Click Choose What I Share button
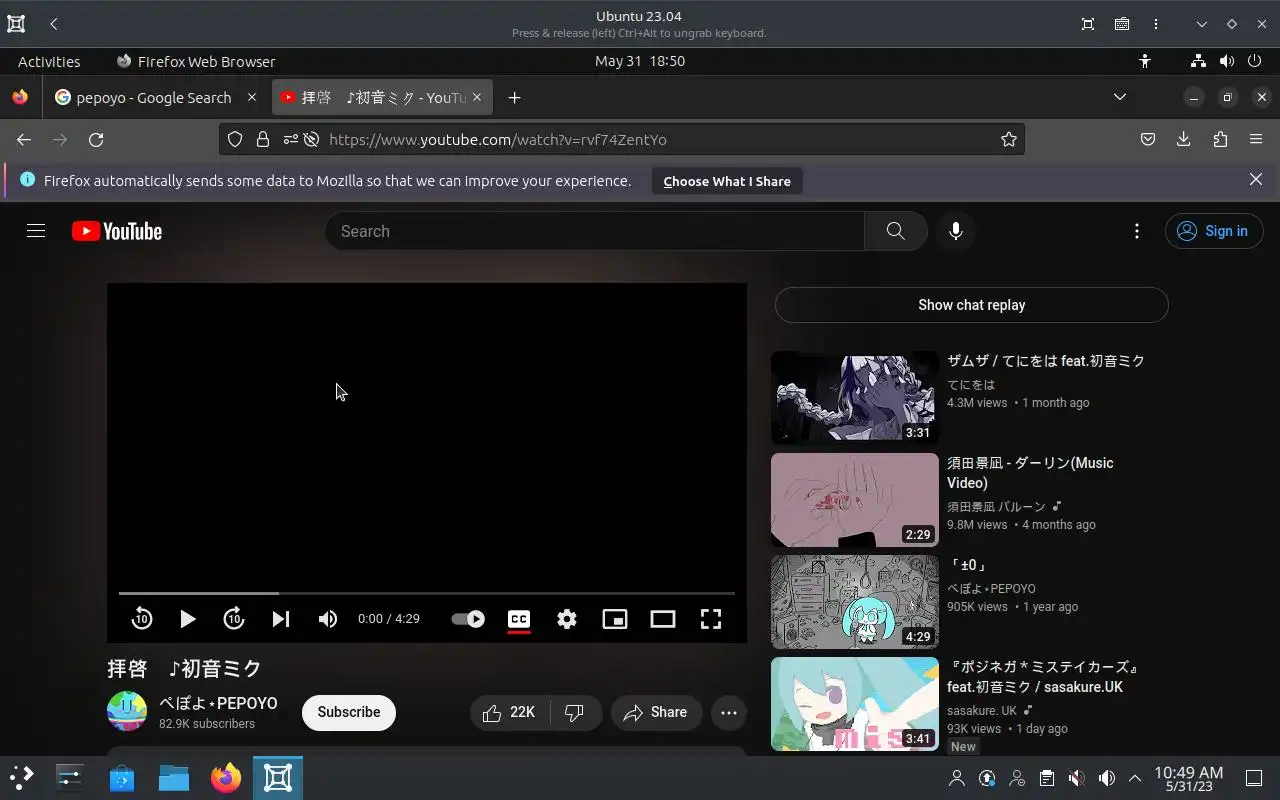 727,181
